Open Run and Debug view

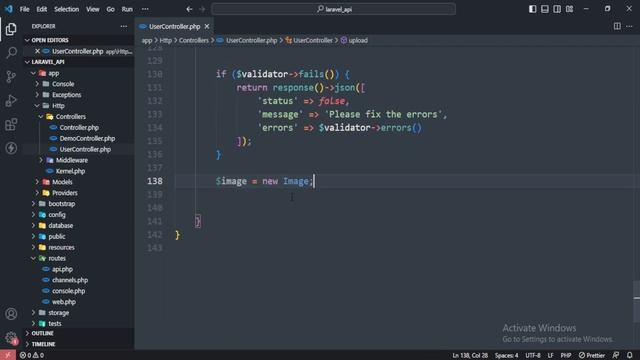coord(11,100)
